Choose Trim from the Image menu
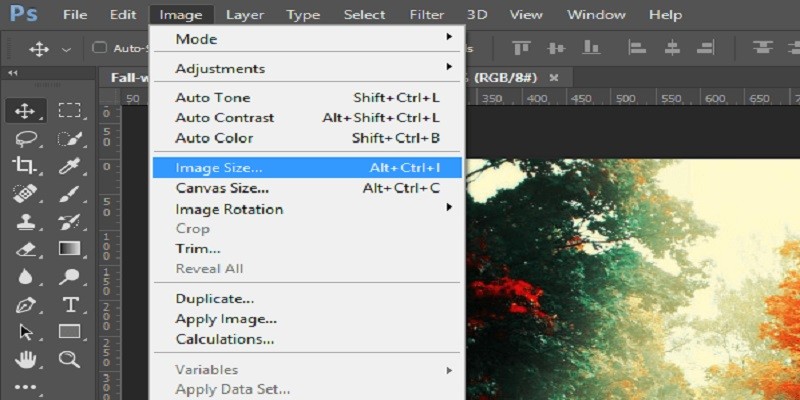Viewport: 800px width, 400px height. tap(307, 249)
